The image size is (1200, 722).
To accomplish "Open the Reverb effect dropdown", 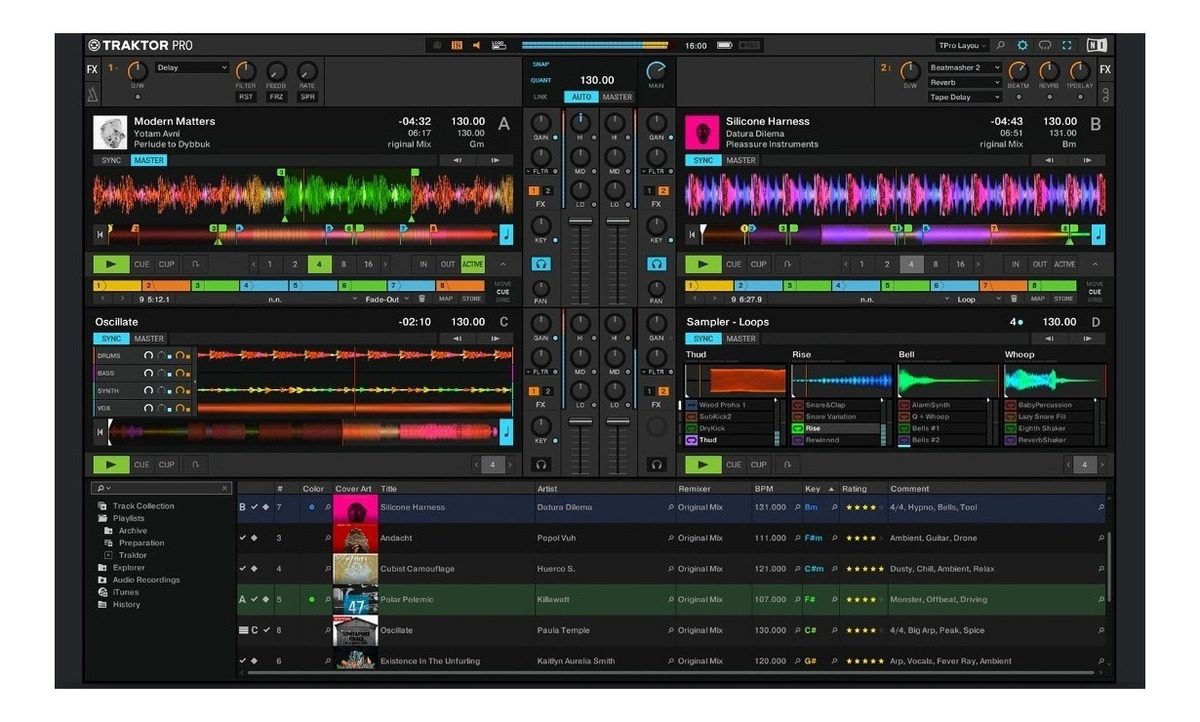I will [x=965, y=83].
